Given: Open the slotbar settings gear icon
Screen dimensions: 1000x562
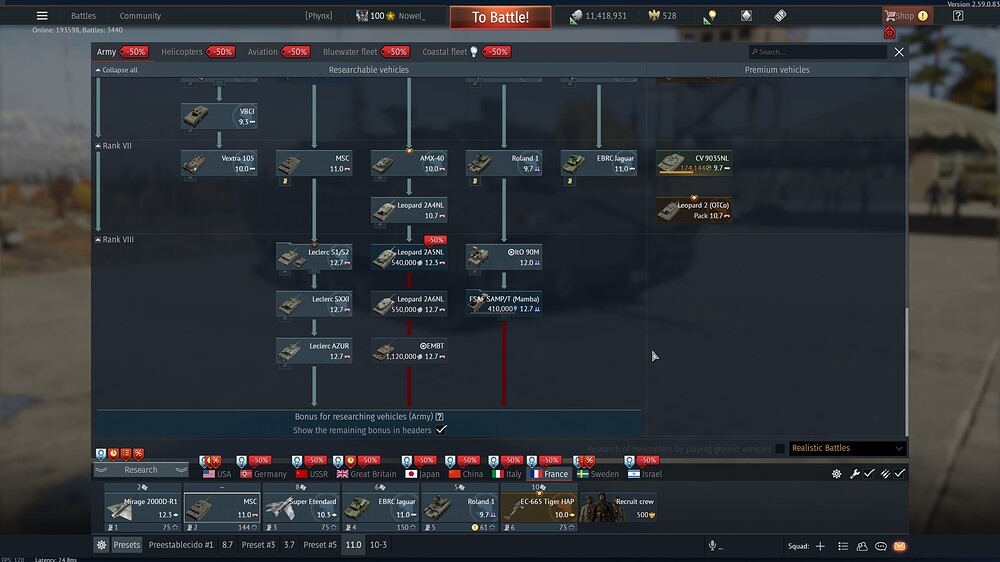Looking at the screenshot, I should coord(836,474).
